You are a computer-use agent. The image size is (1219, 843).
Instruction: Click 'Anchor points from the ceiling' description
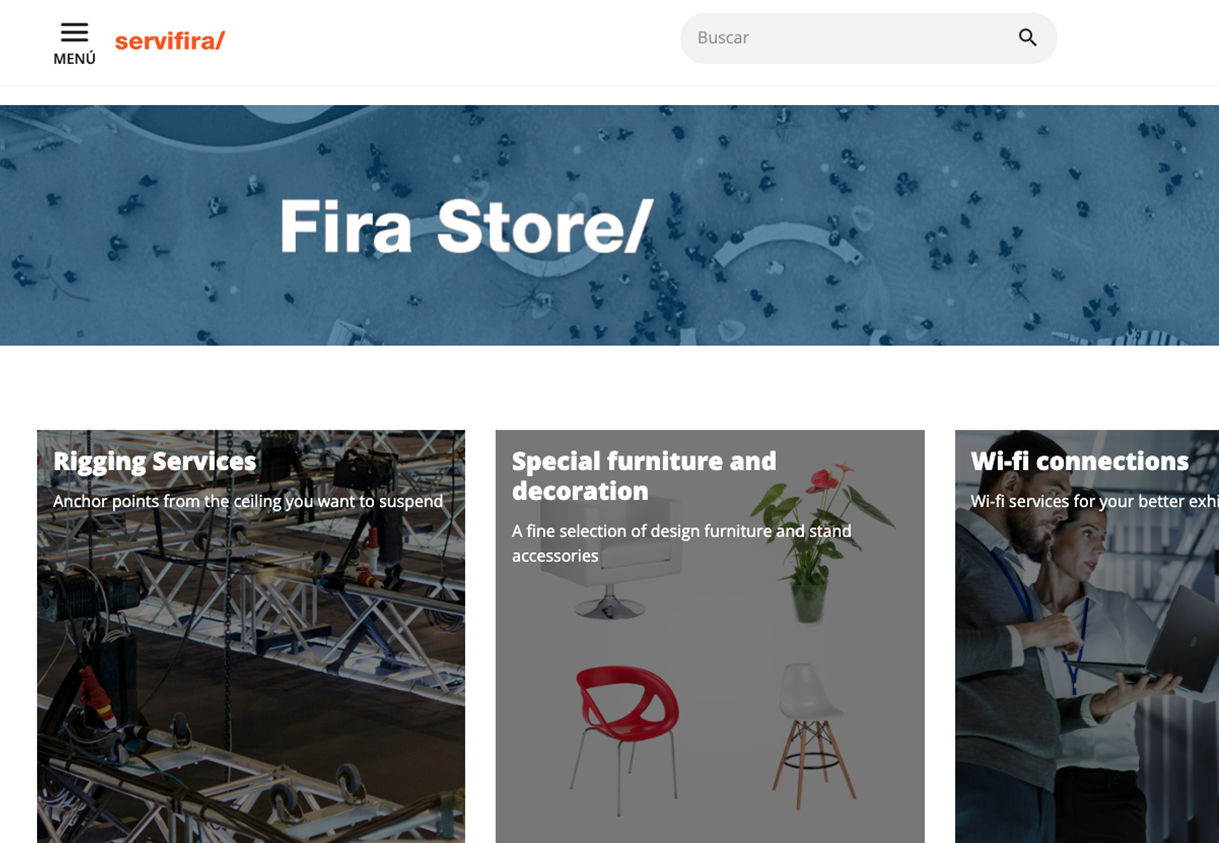(x=248, y=501)
